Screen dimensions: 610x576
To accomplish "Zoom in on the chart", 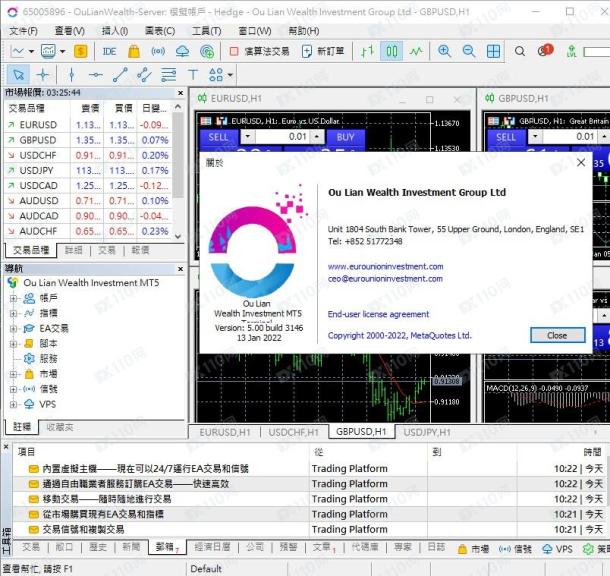I will click(444, 51).
